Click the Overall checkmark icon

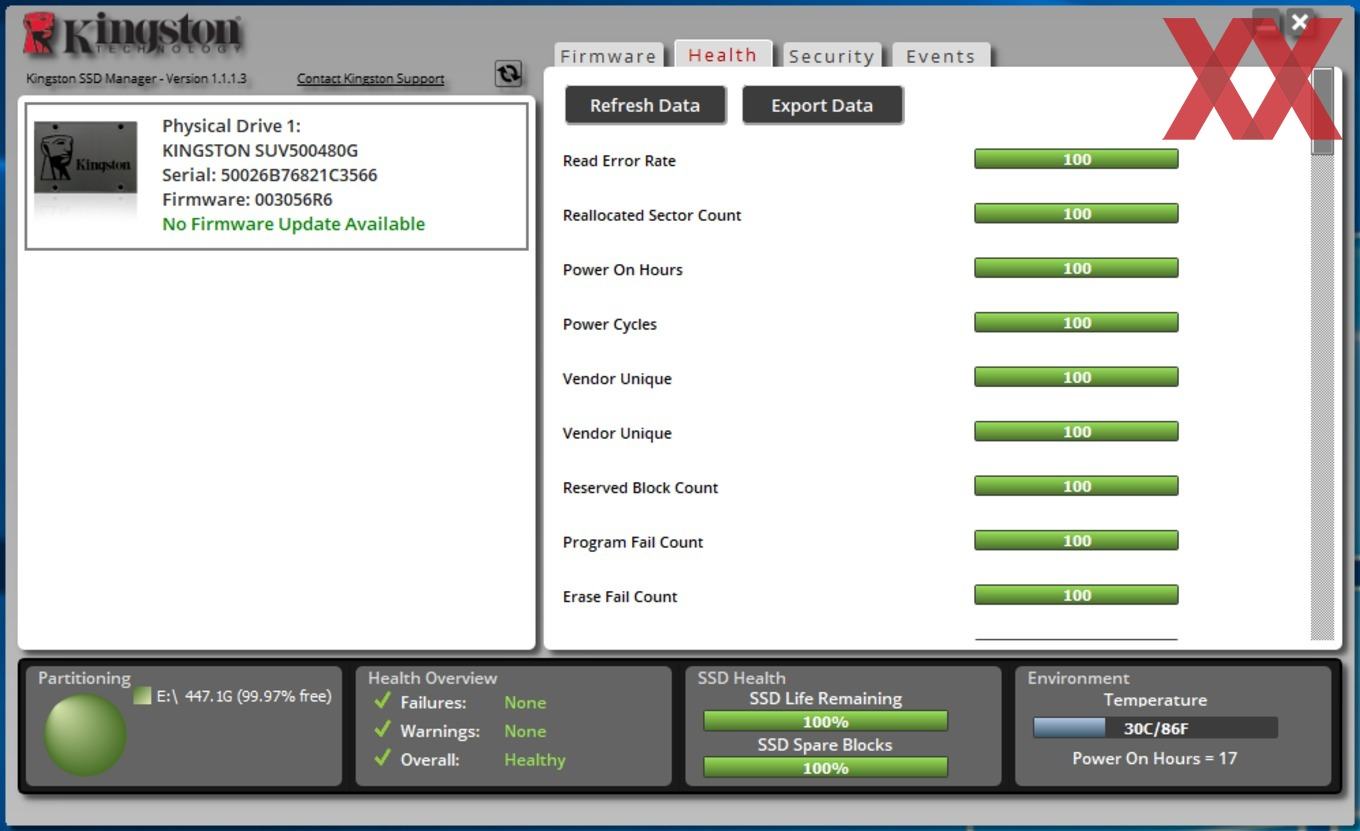pos(381,758)
